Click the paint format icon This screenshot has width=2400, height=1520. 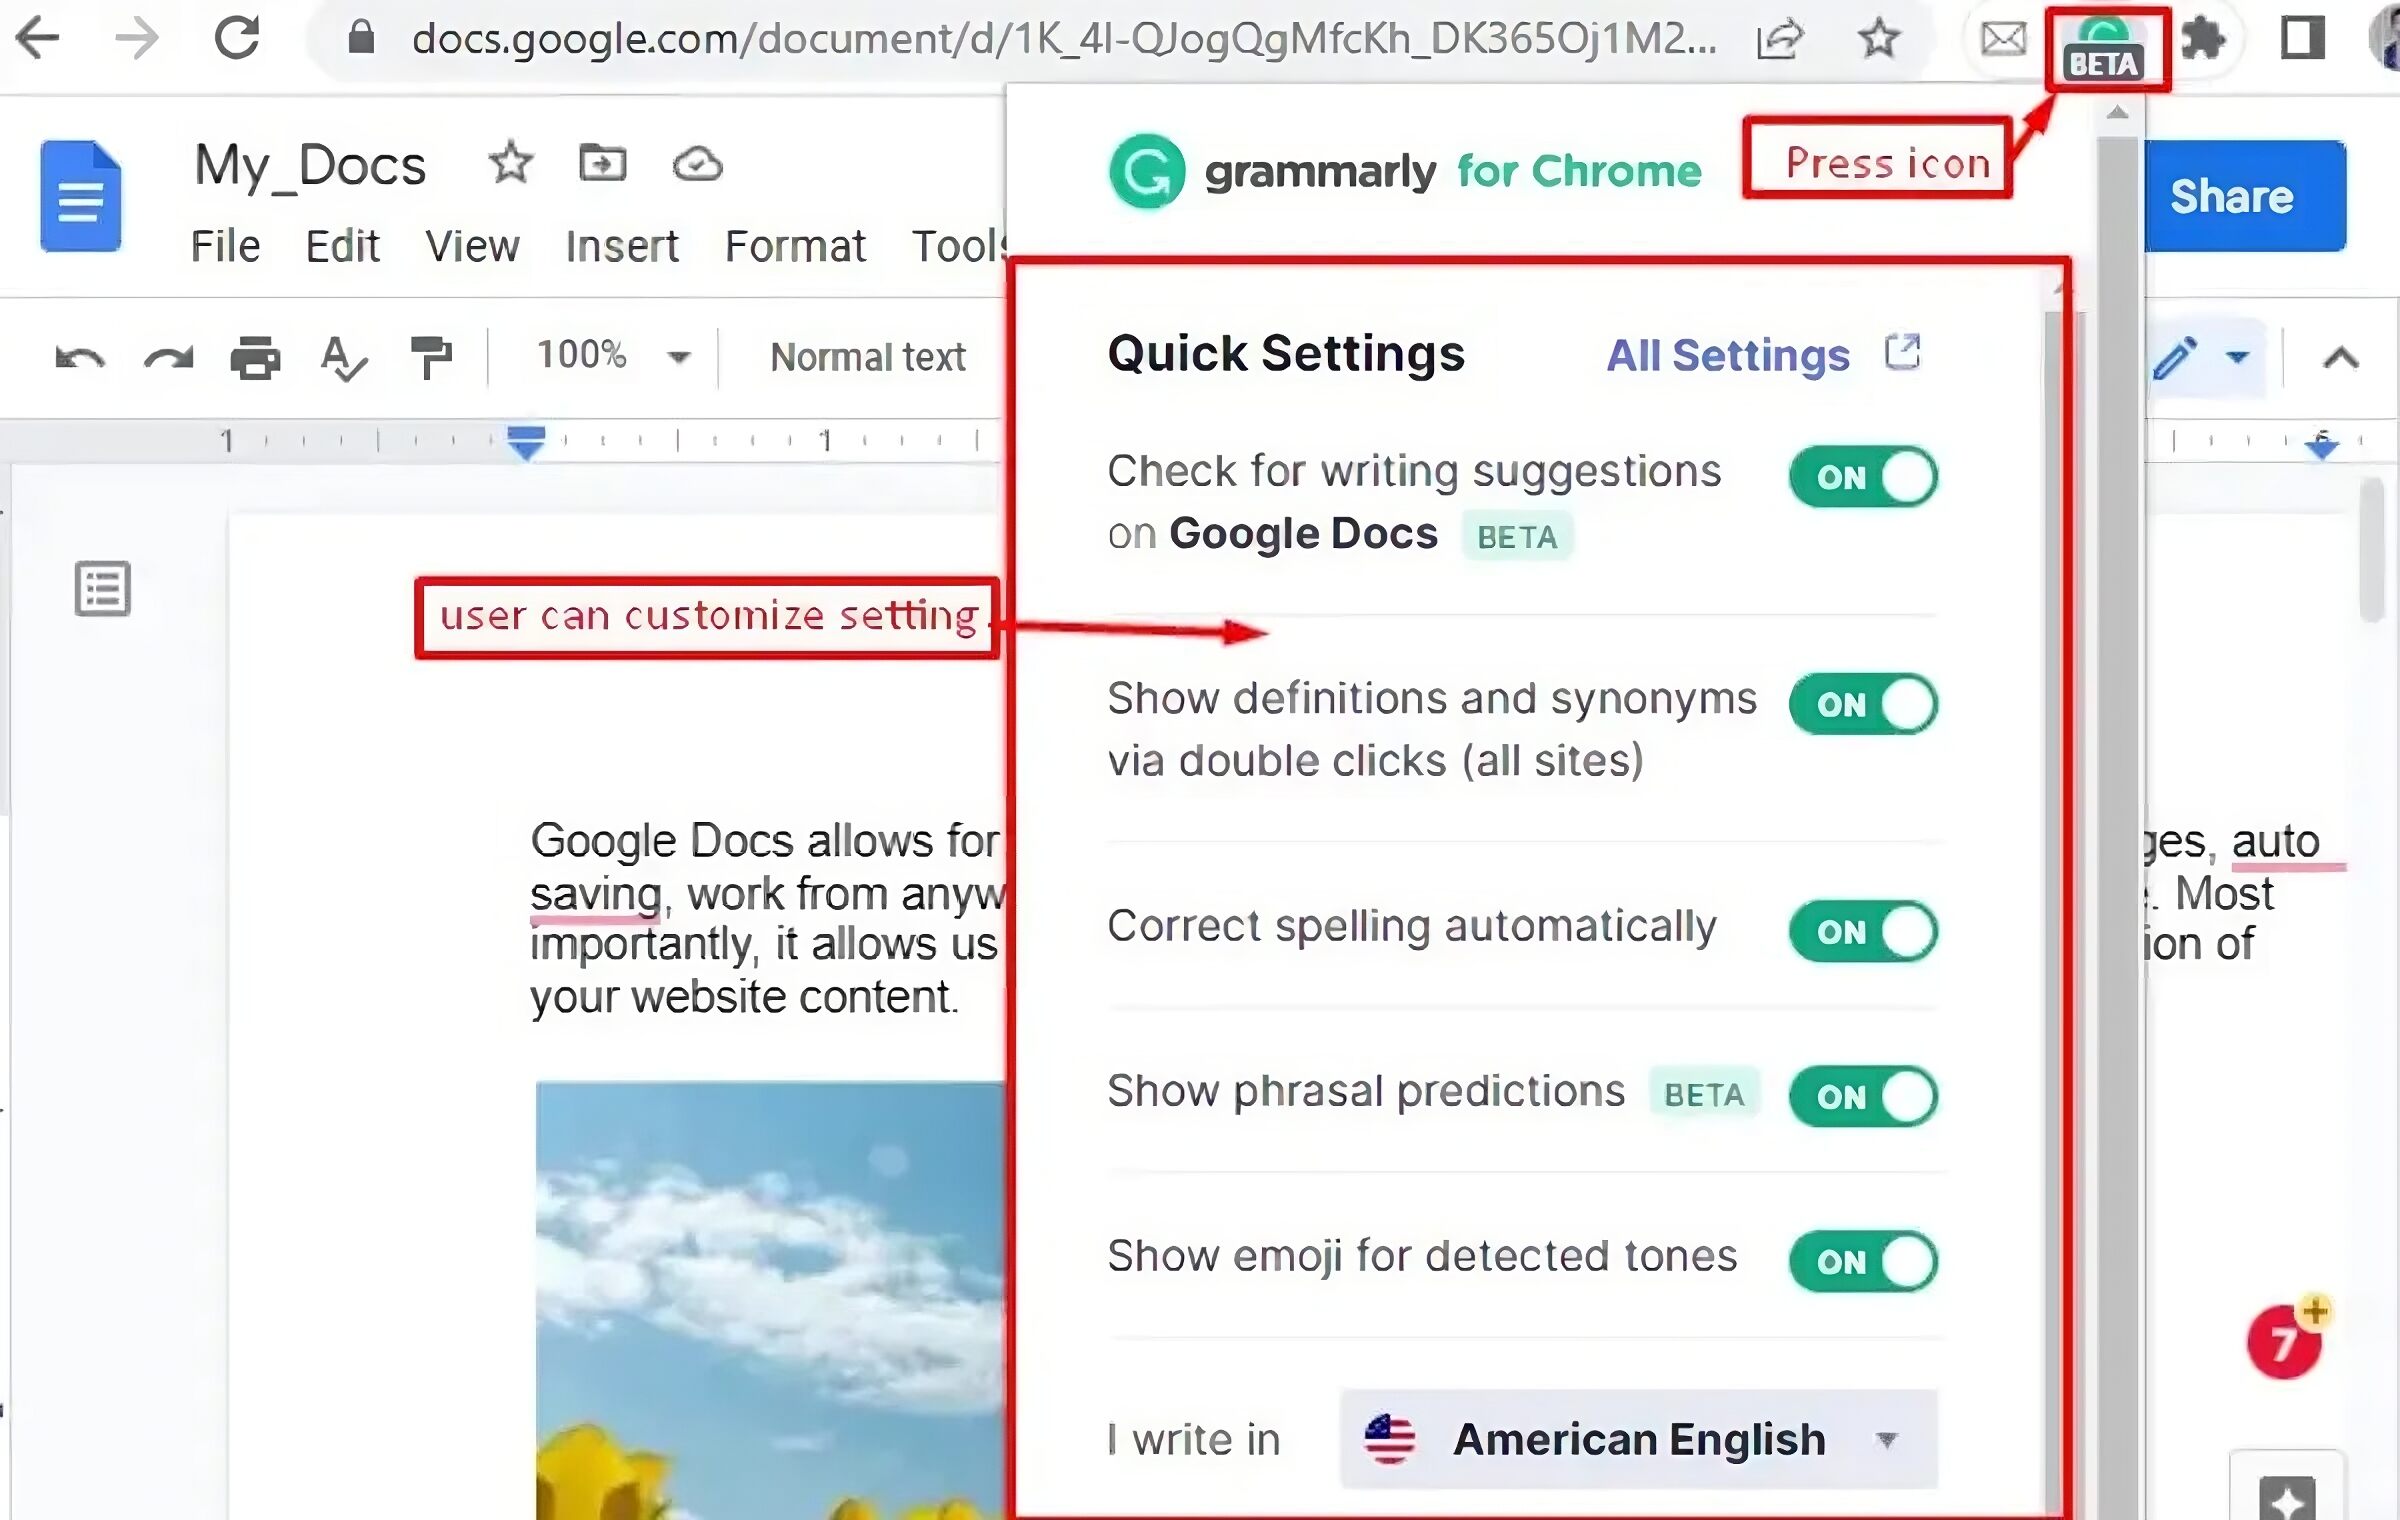pos(432,355)
